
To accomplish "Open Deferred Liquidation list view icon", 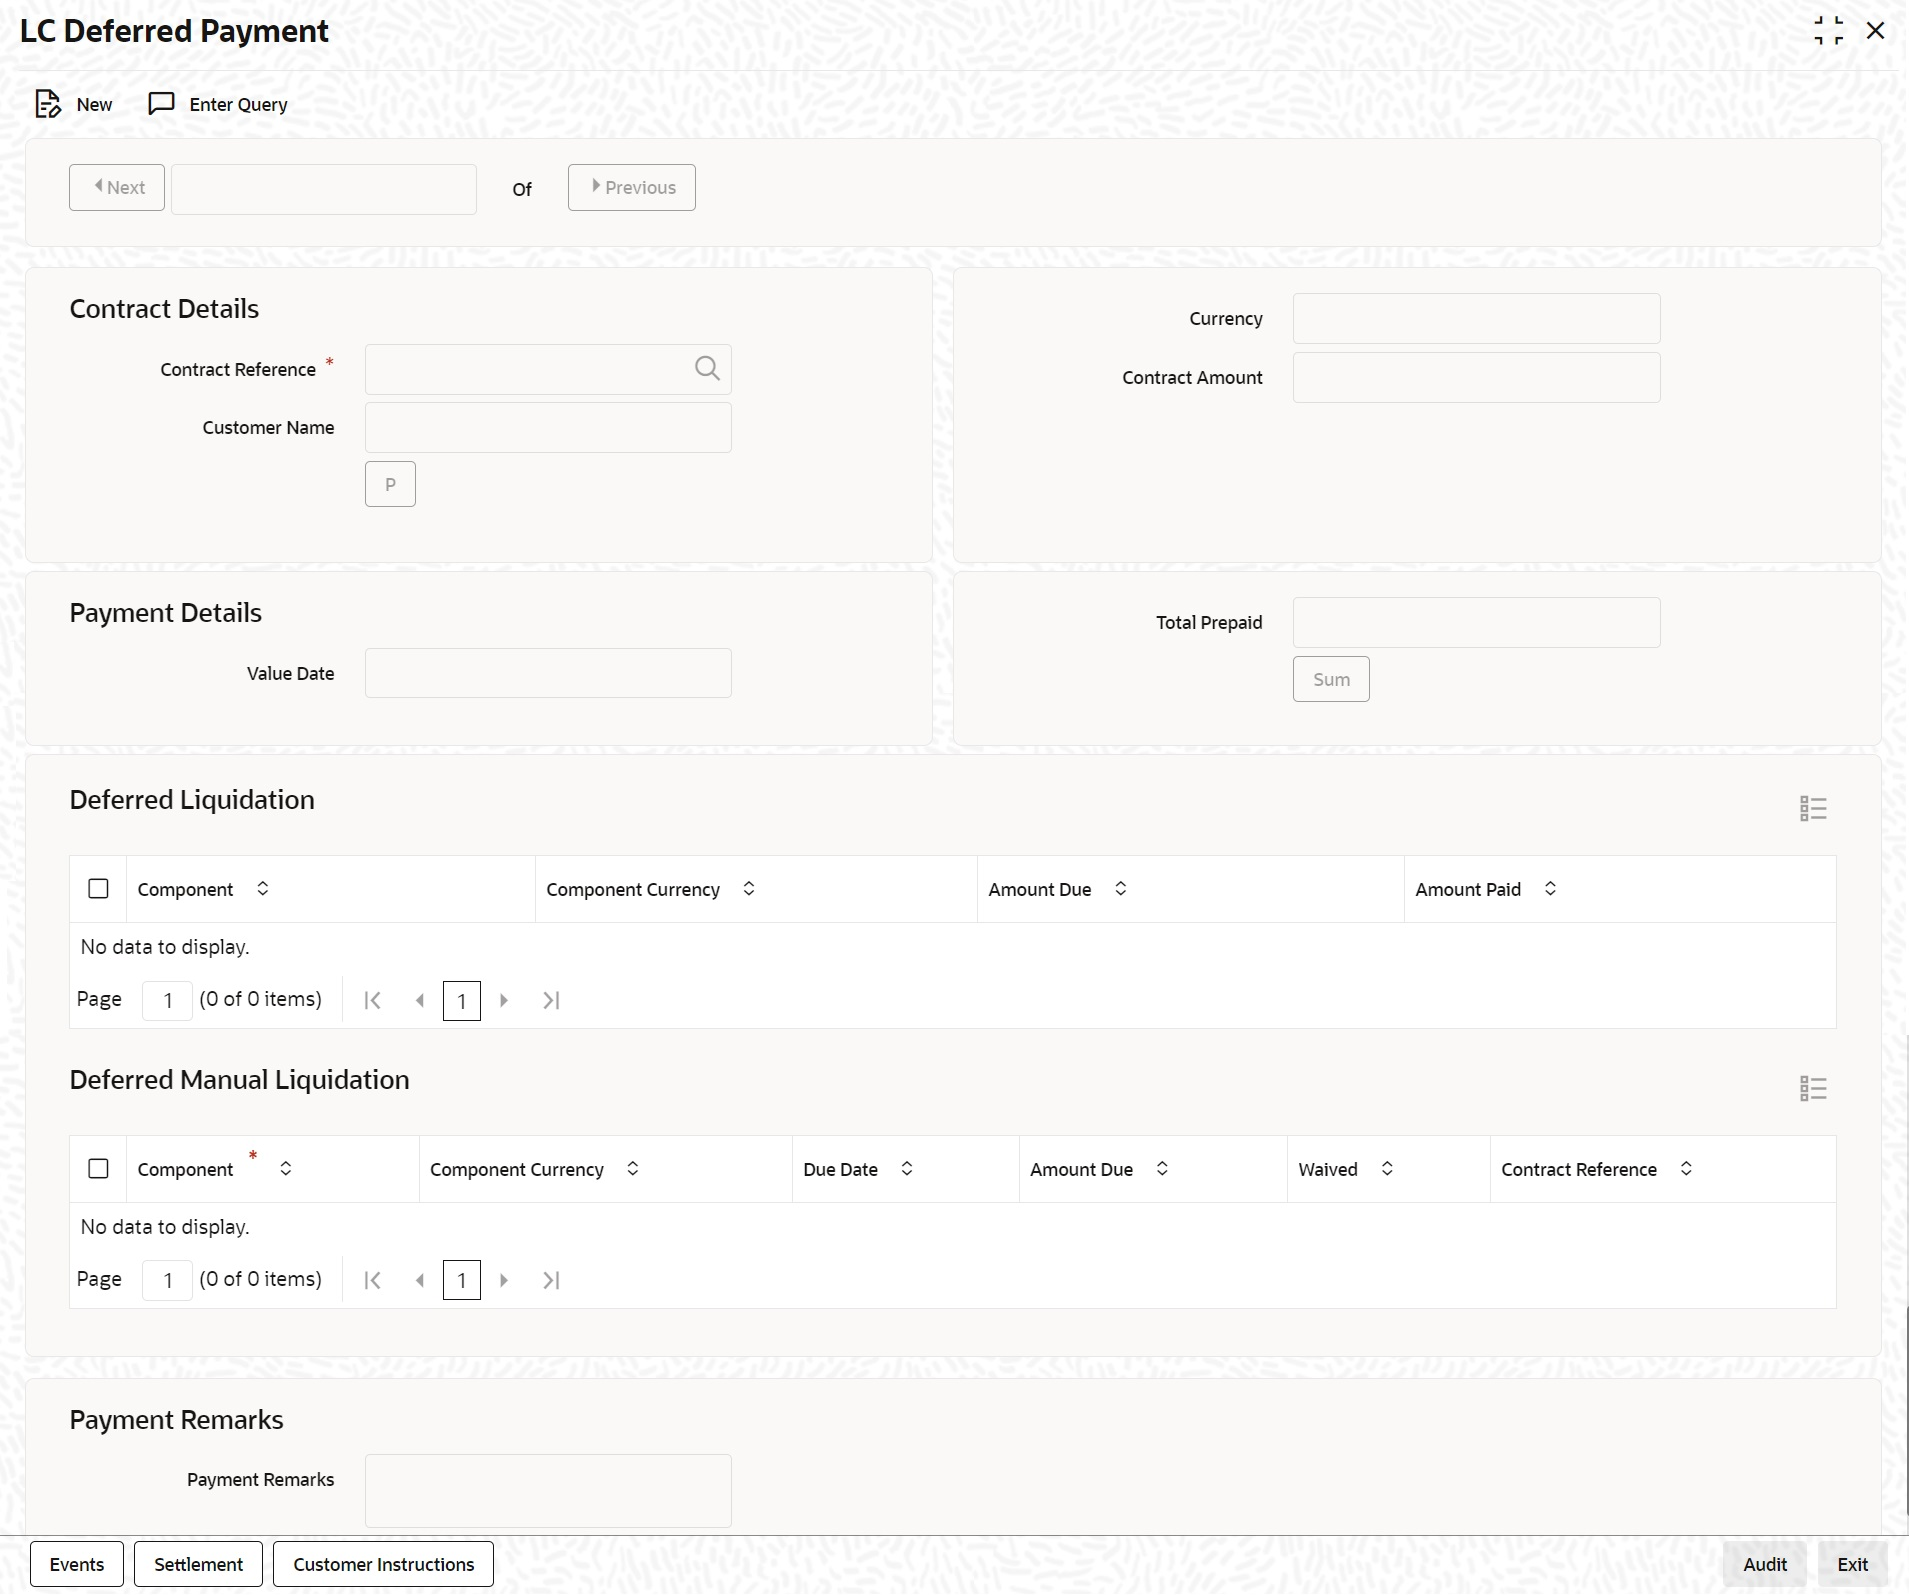I will (1813, 808).
